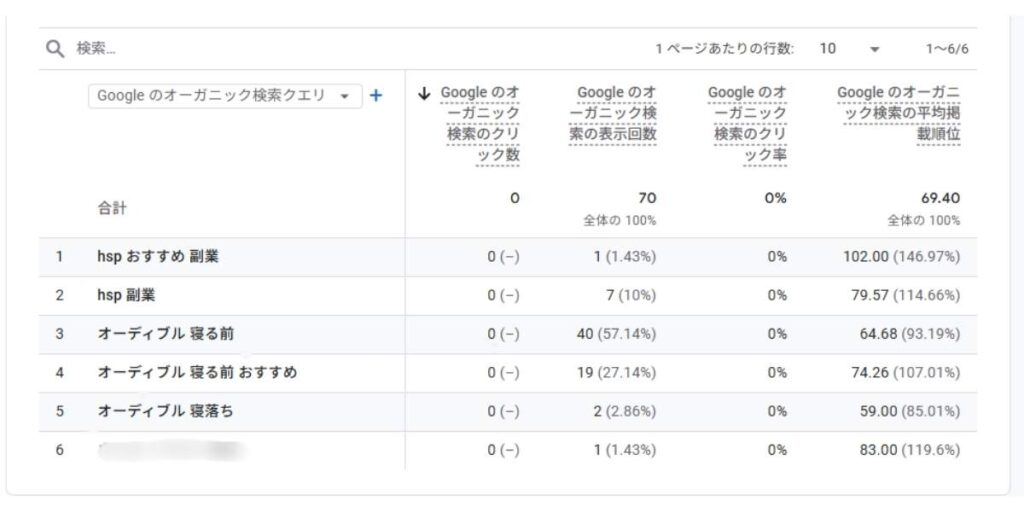Click the 1〜6/6 pagination range text

point(946,48)
